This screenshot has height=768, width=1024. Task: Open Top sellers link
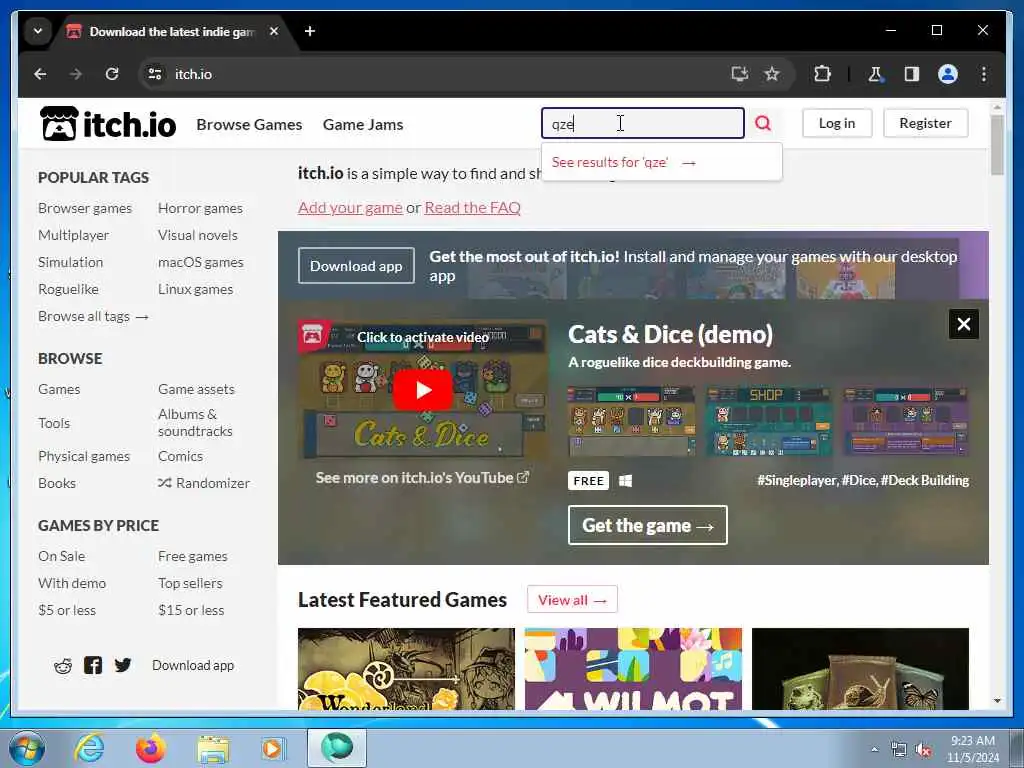[190, 583]
